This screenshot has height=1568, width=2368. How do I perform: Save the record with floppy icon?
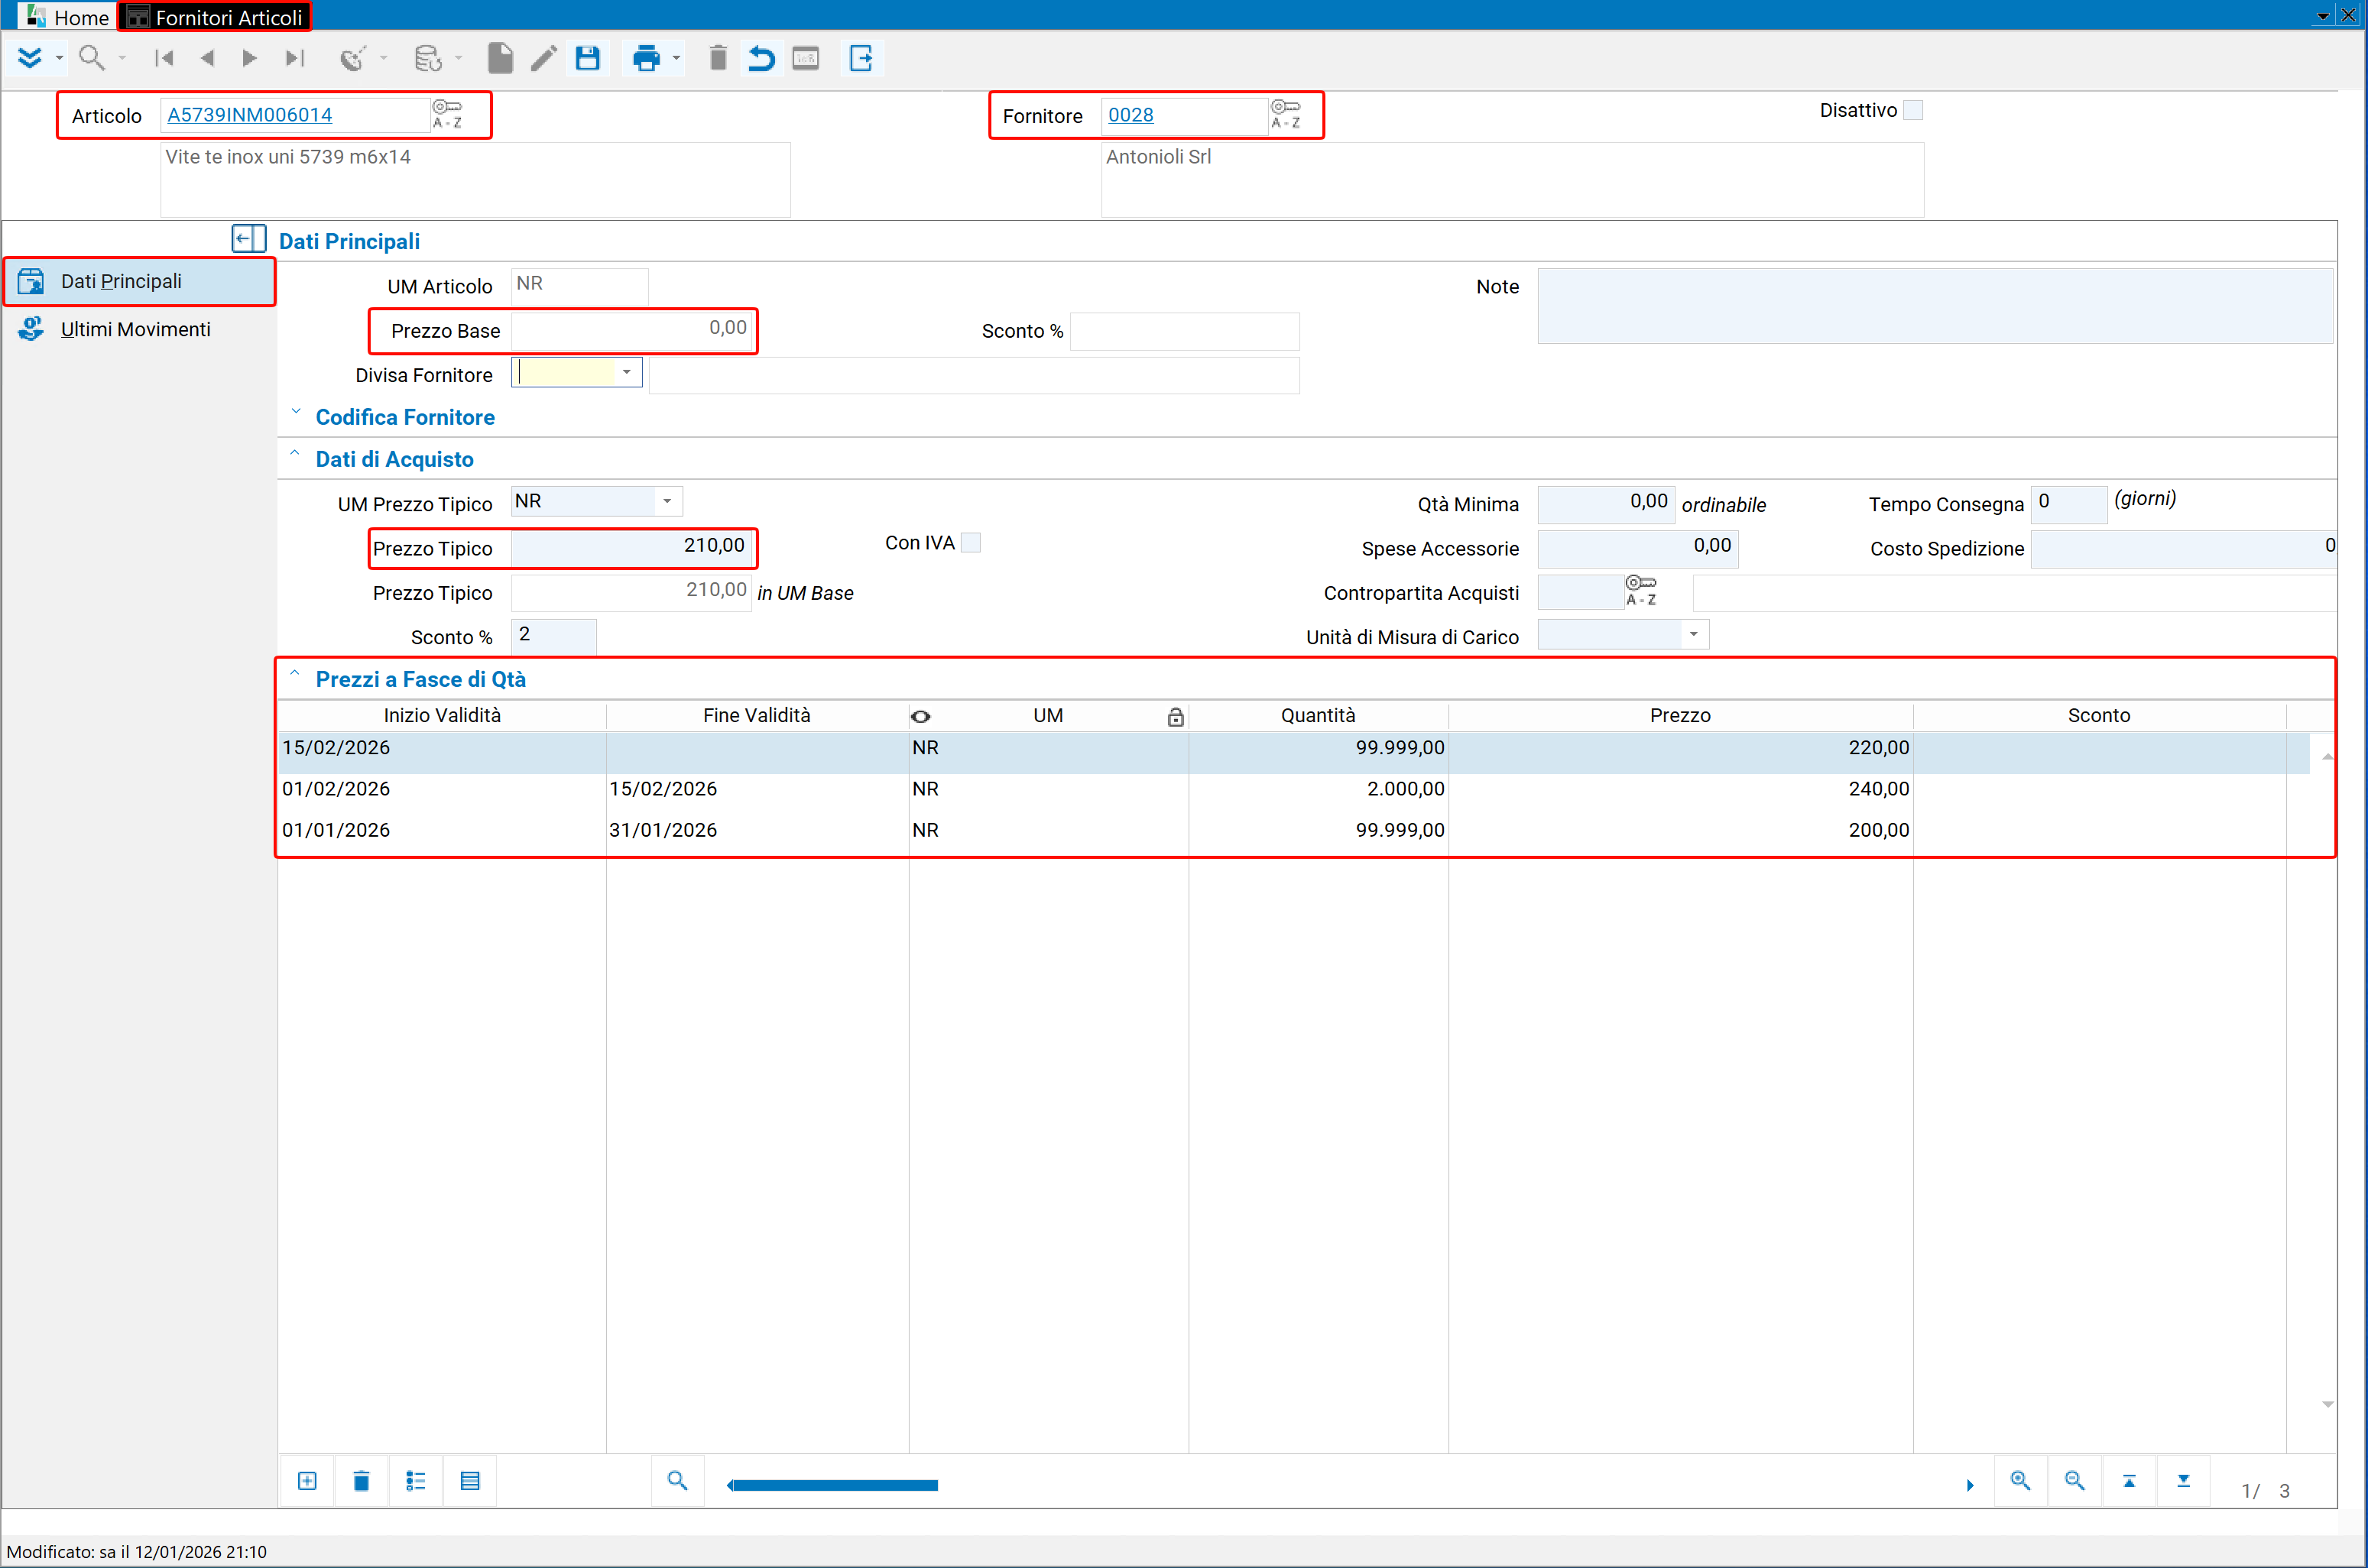[588, 58]
